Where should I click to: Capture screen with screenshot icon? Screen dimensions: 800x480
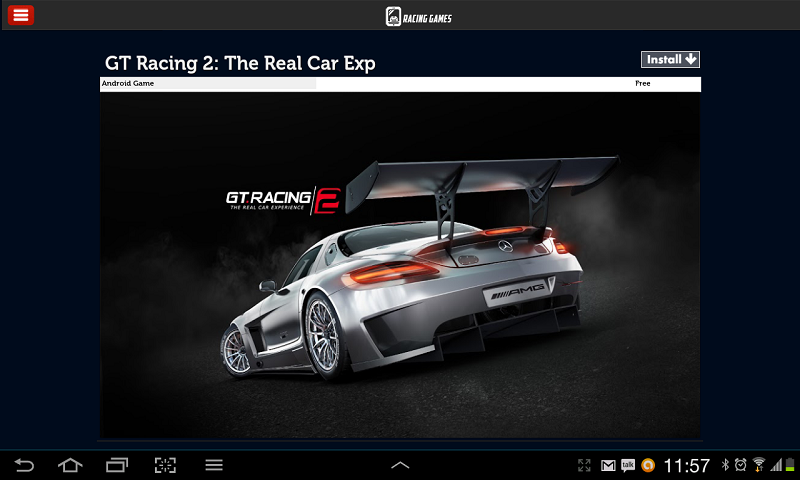click(x=165, y=465)
